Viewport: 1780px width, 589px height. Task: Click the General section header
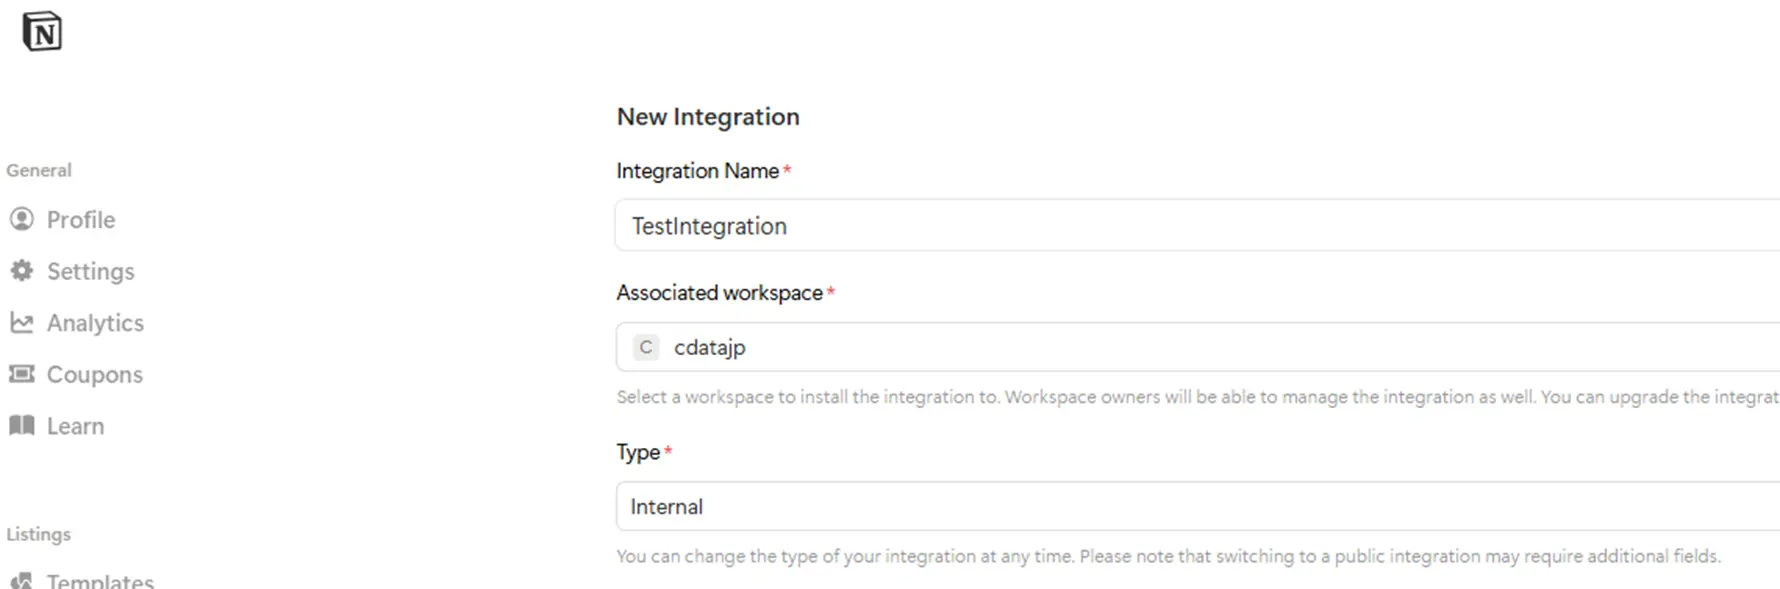point(39,170)
